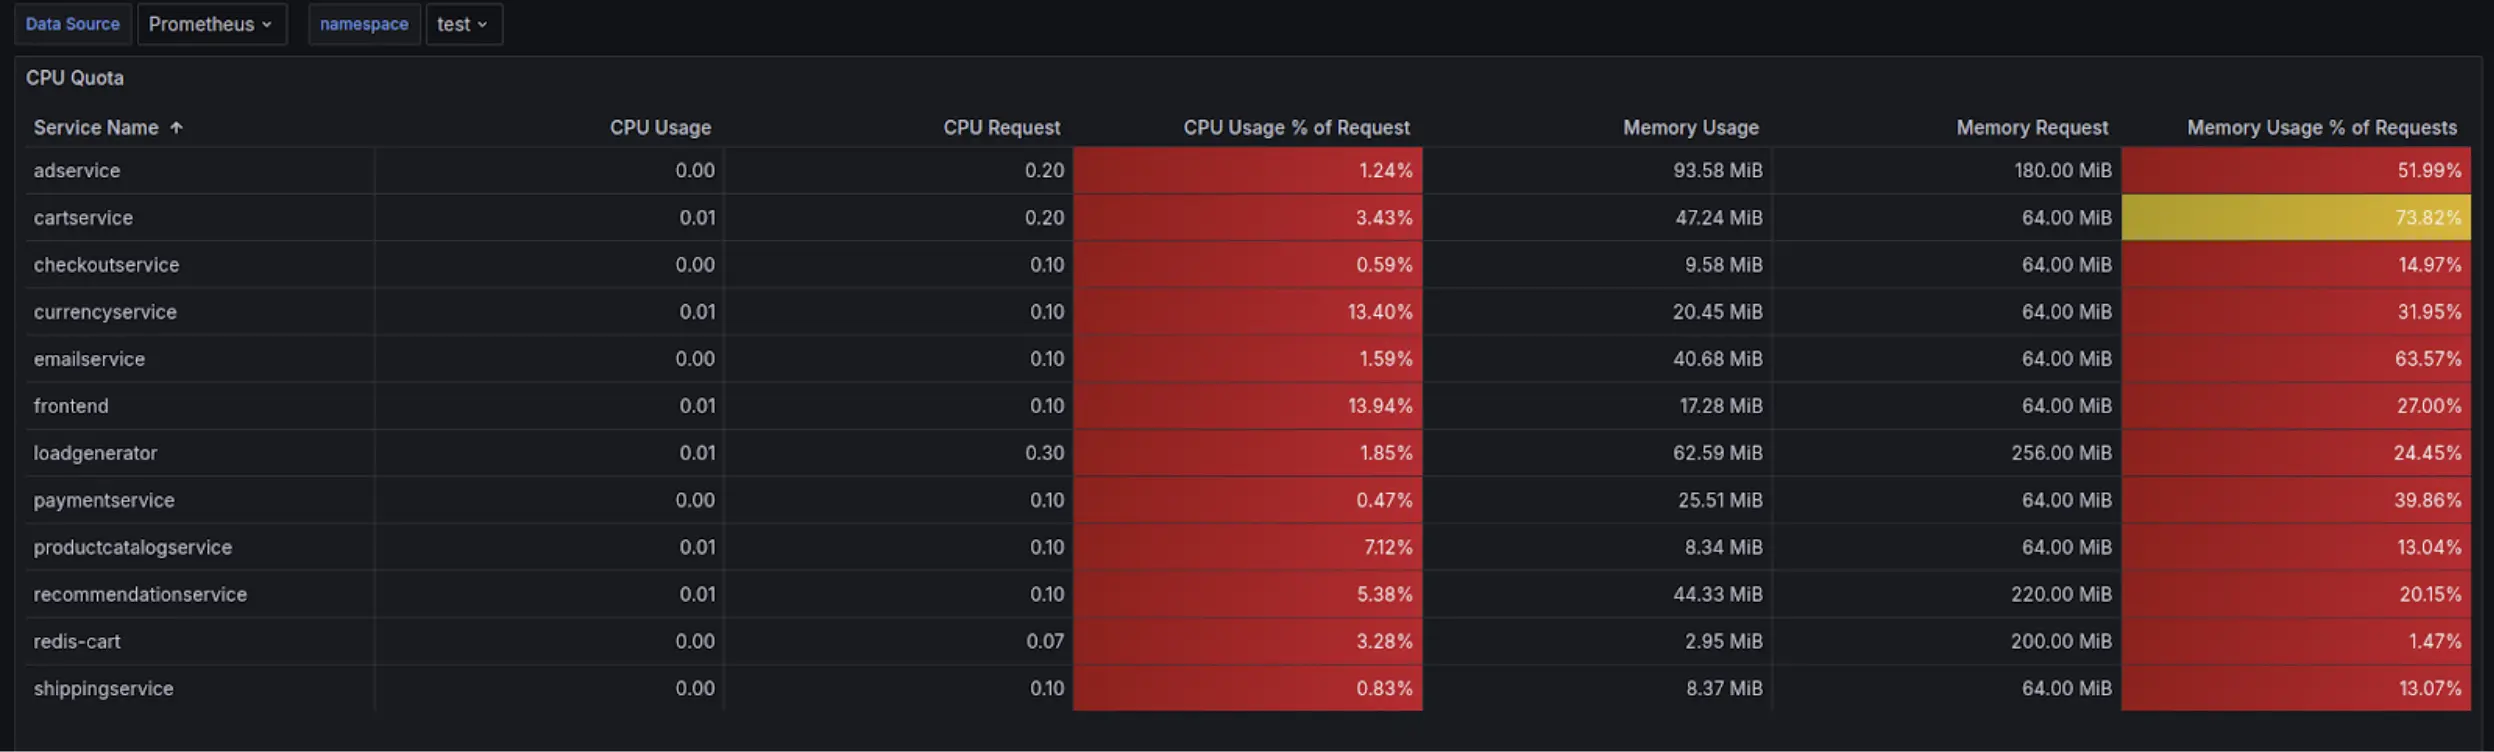Open the CPU Quota panel title menu

click(75, 77)
